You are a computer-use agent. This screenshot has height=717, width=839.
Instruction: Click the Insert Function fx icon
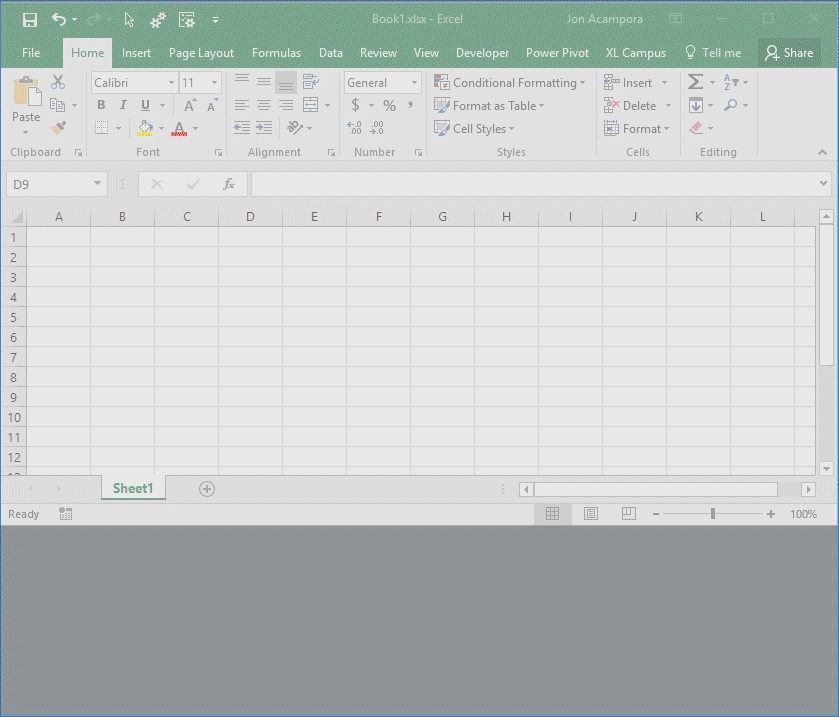(229, 184)
